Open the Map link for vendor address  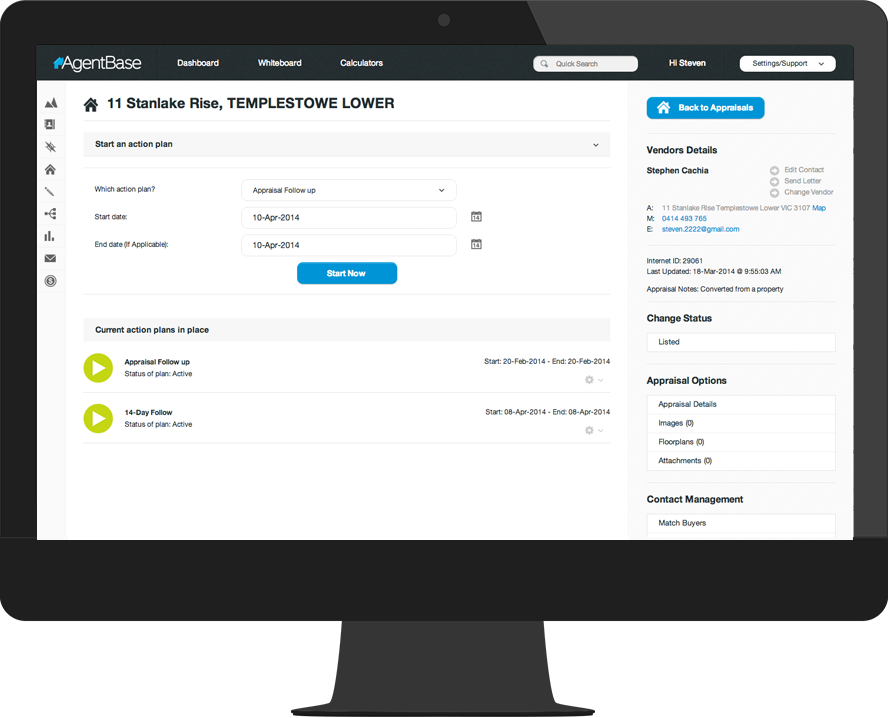click(x=819, y=208)
